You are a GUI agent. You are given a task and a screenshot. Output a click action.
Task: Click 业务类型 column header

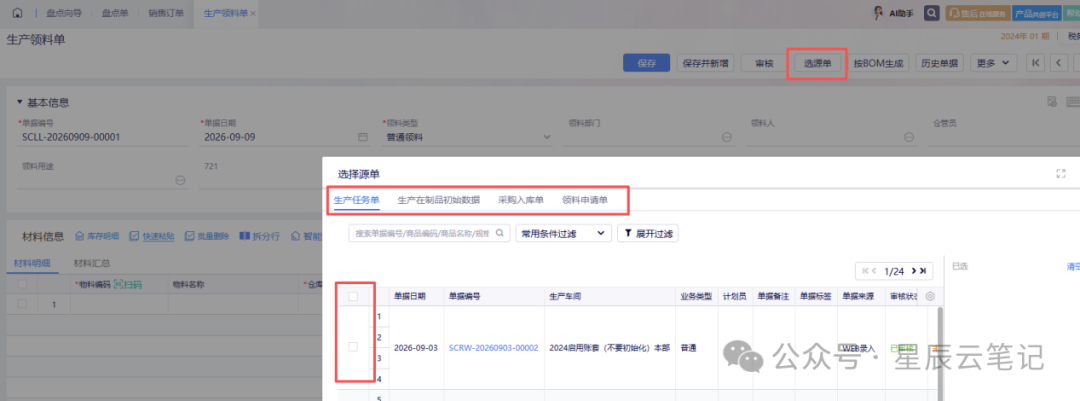(x=697, y=296)
